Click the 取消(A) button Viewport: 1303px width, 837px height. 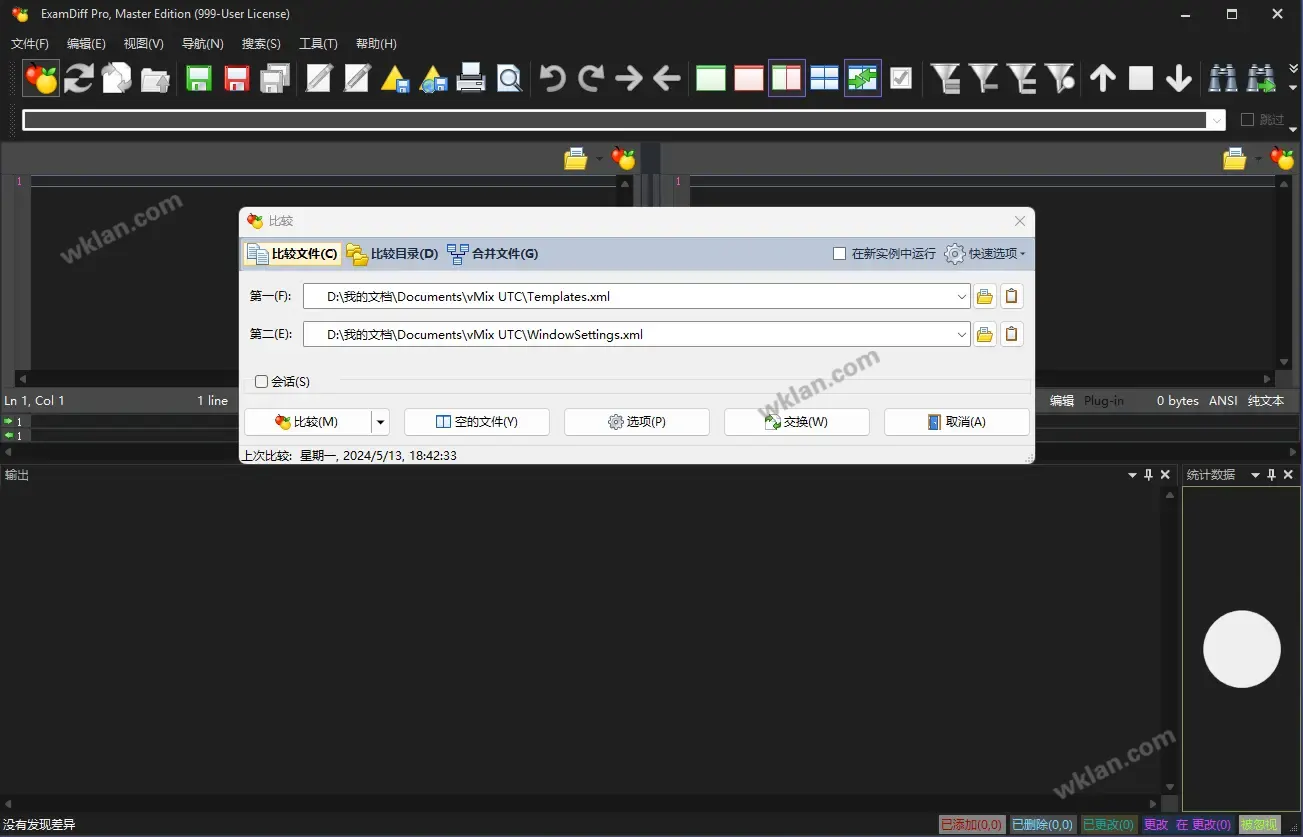point(957,422)
